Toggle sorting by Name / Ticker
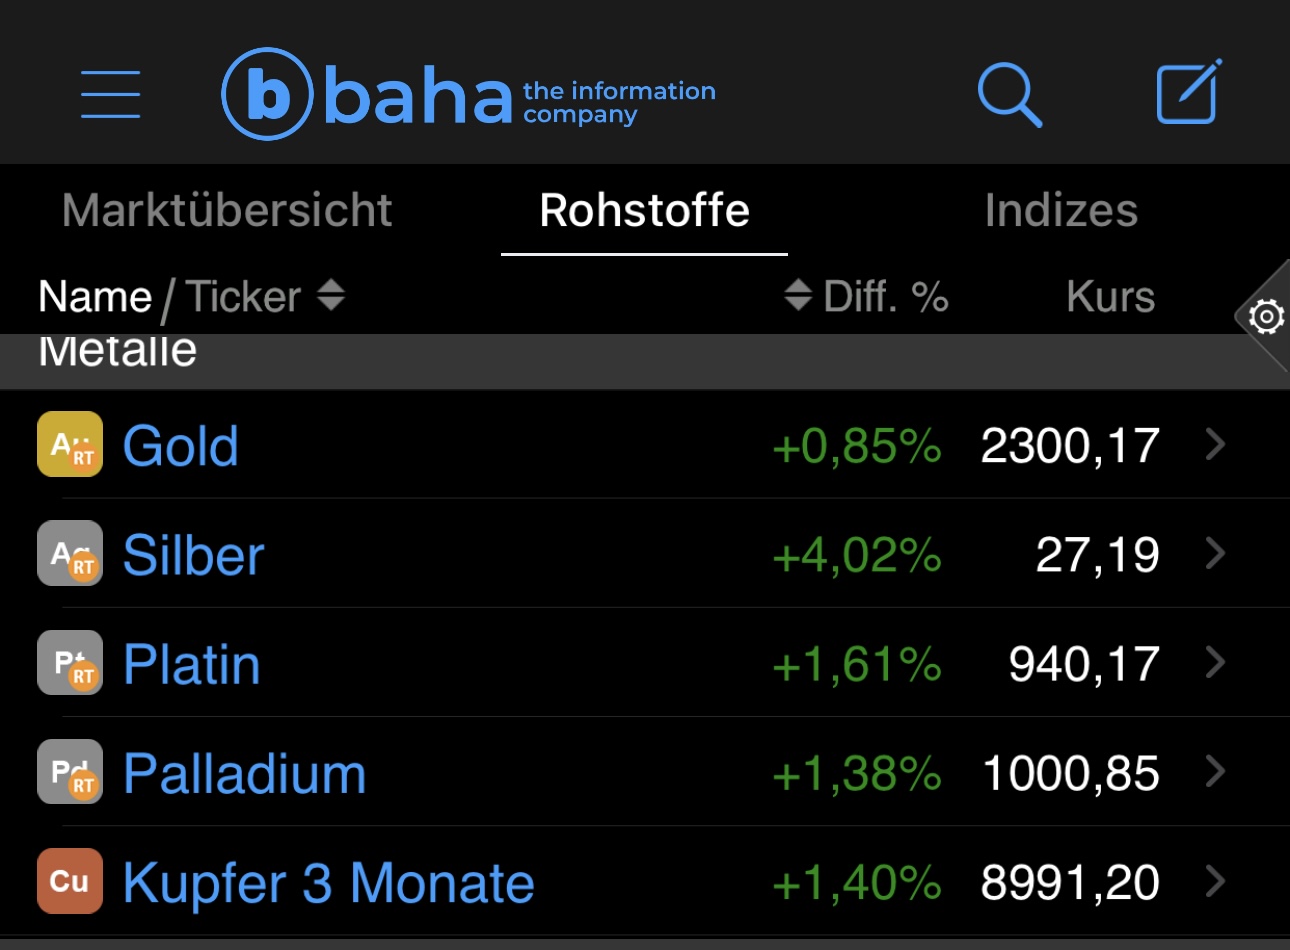This screenshot has width=1290, height=950. pos(190,297)
